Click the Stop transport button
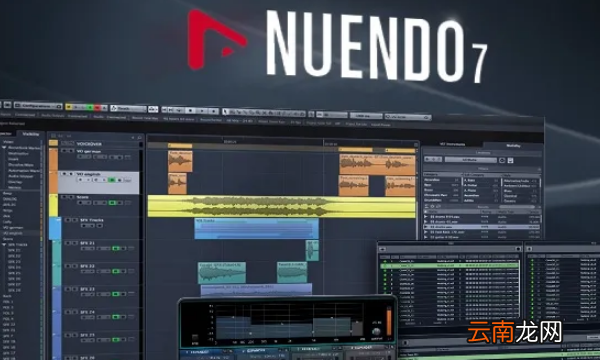 tap(190, 111)
